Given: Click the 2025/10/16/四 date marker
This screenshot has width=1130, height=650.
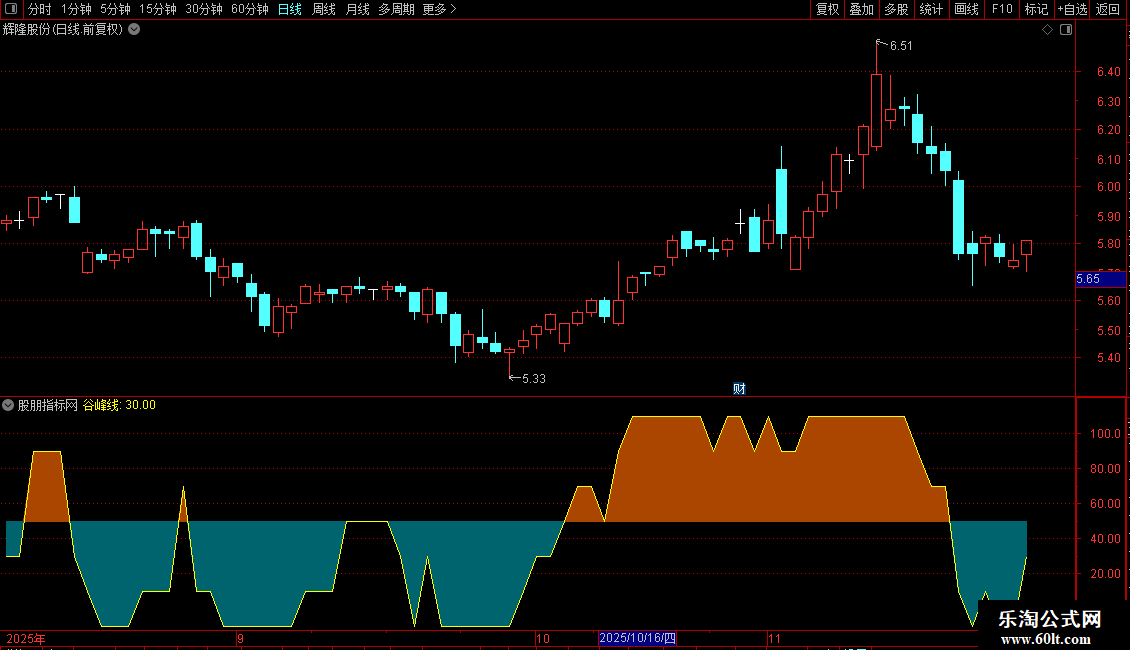Looking at the screenshot, I should coord(638,638).
